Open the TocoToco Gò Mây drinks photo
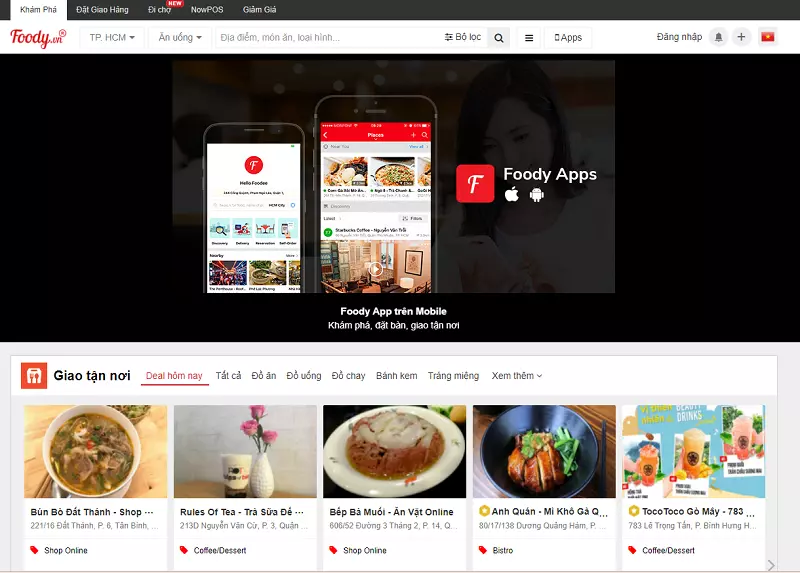The height and width of the screenshot is (573, 800). [x=693, y=452]
